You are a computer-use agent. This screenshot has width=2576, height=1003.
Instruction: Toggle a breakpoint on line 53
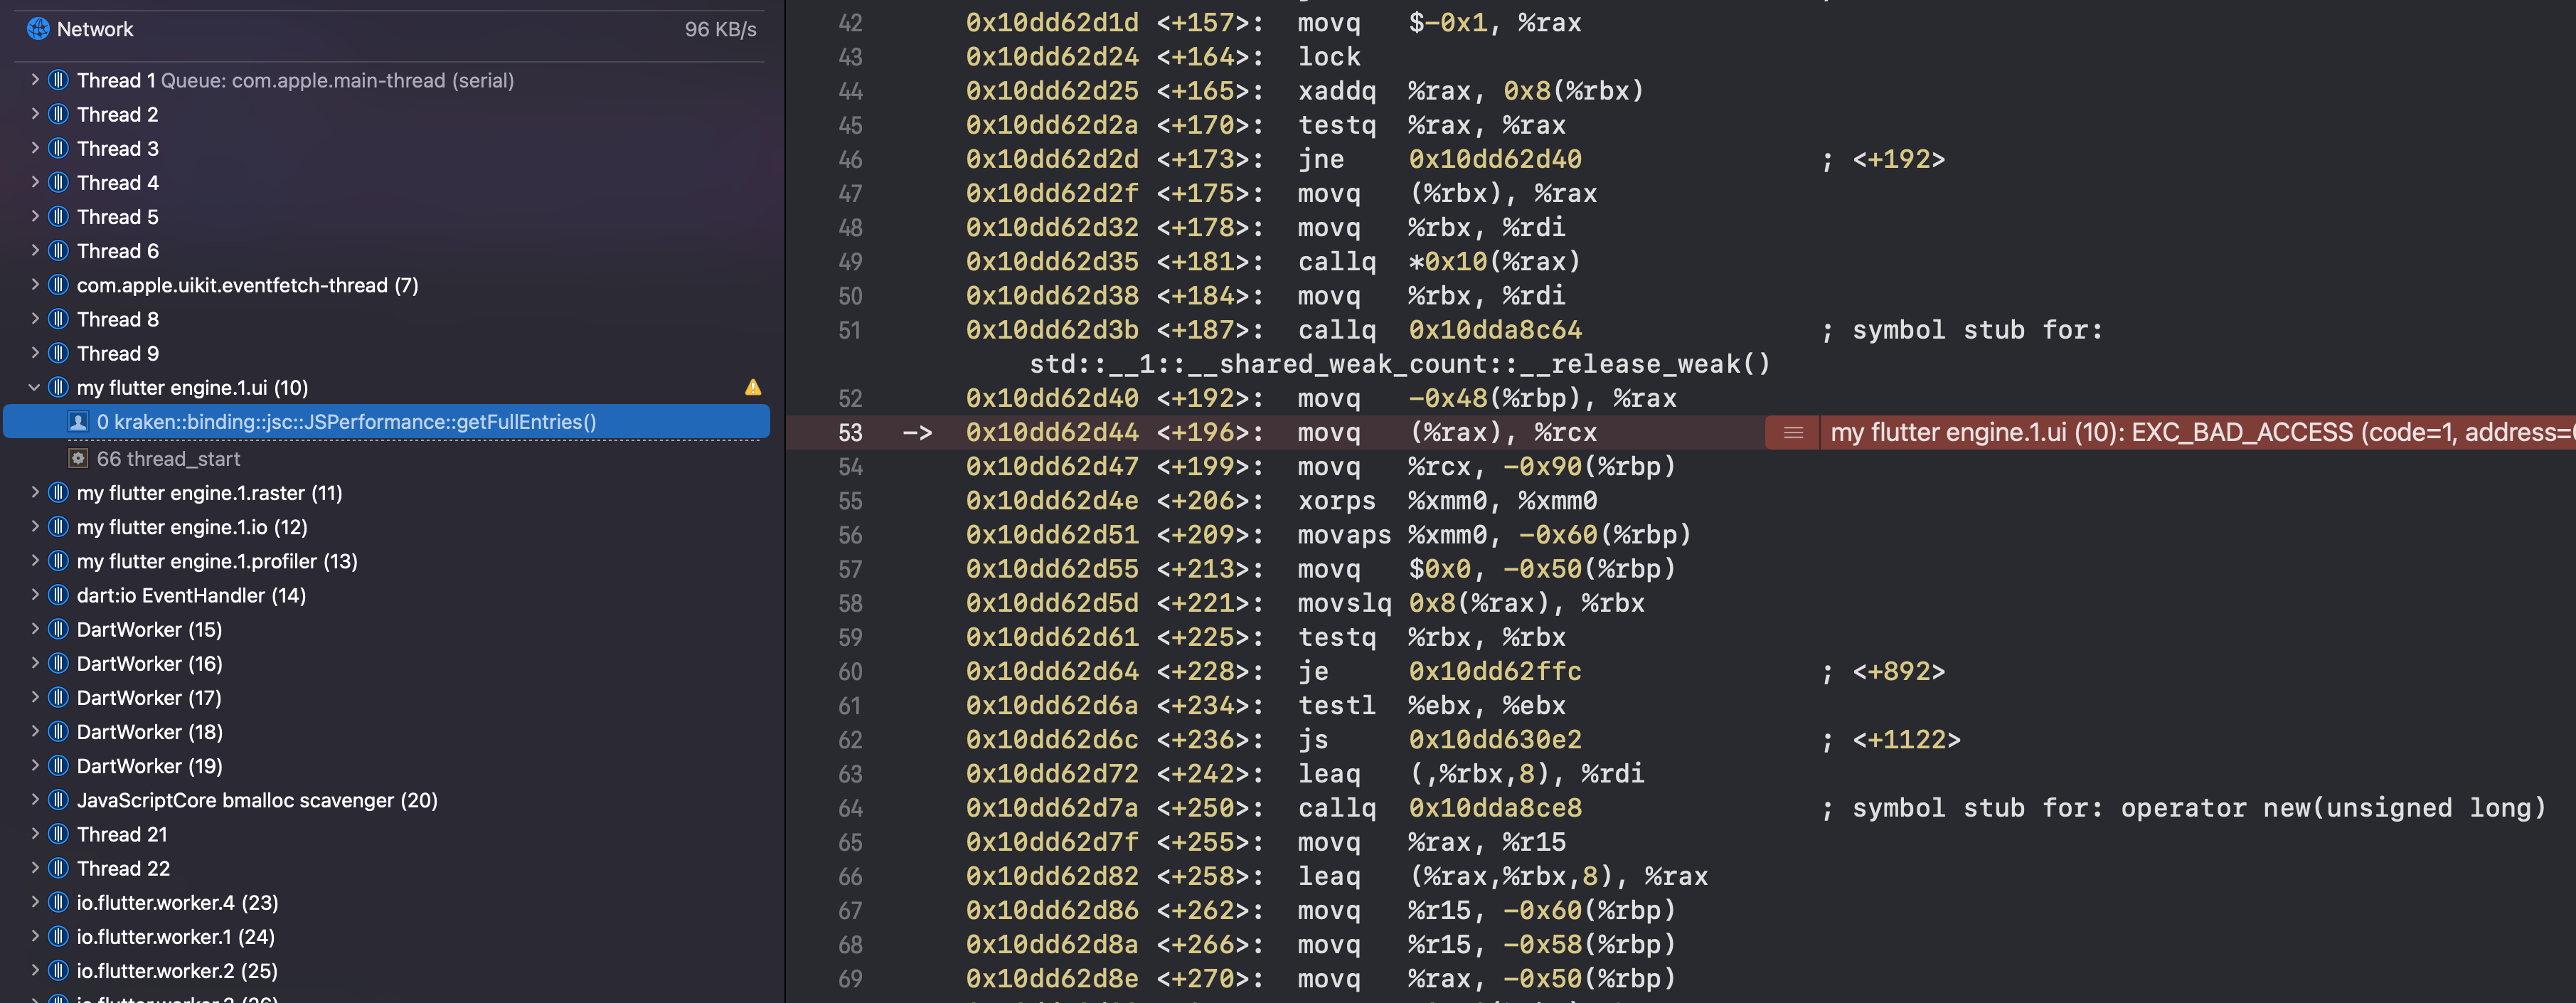tap(851, 432)
